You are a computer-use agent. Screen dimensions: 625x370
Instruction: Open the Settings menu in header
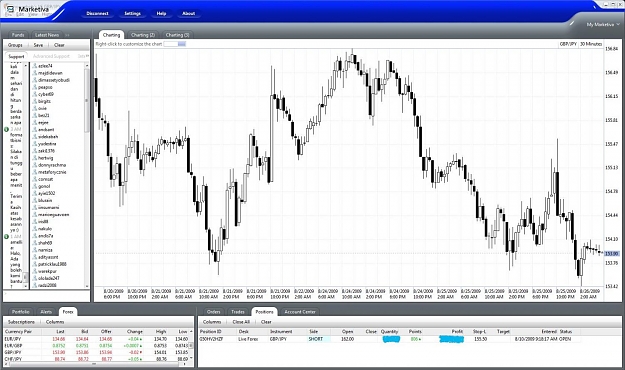(x=132, y=14)
